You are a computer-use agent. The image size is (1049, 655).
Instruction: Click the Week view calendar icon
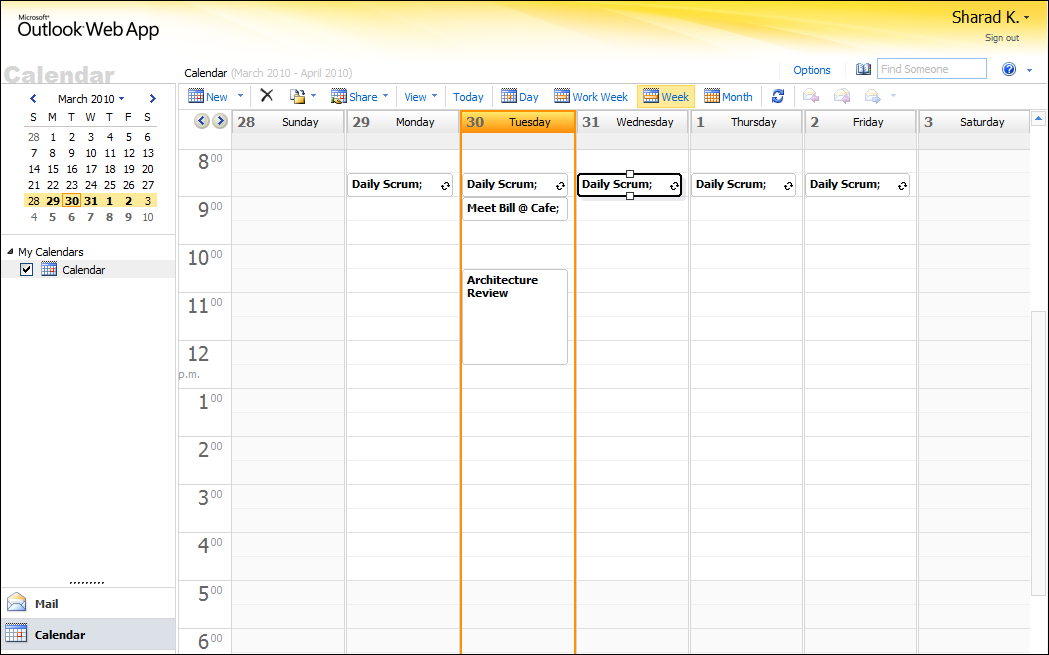(651, 96)
